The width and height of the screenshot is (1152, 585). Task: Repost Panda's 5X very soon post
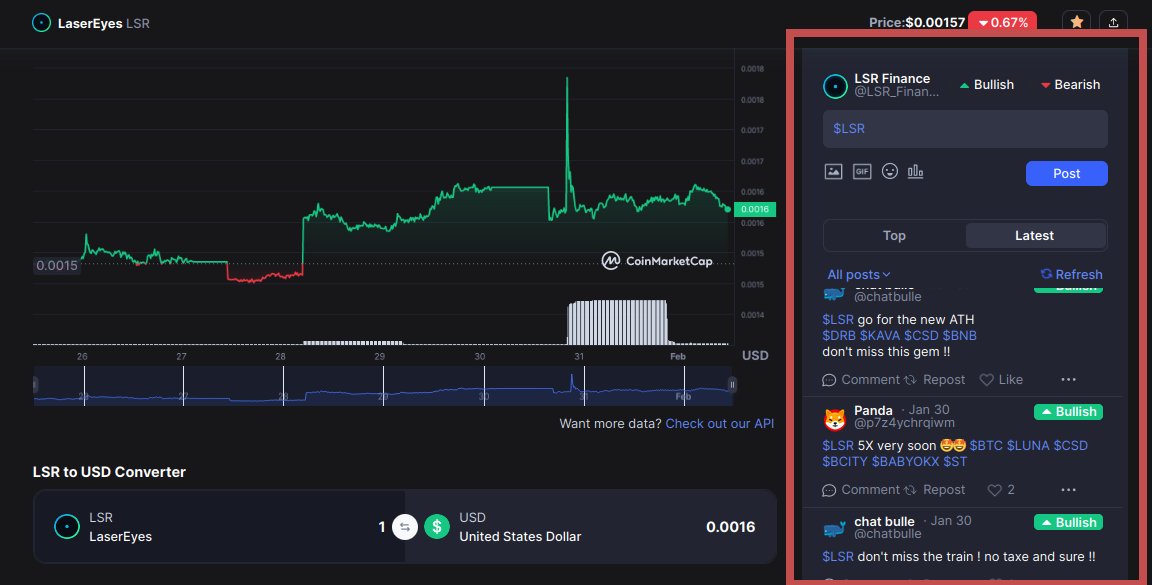(935, 490)
